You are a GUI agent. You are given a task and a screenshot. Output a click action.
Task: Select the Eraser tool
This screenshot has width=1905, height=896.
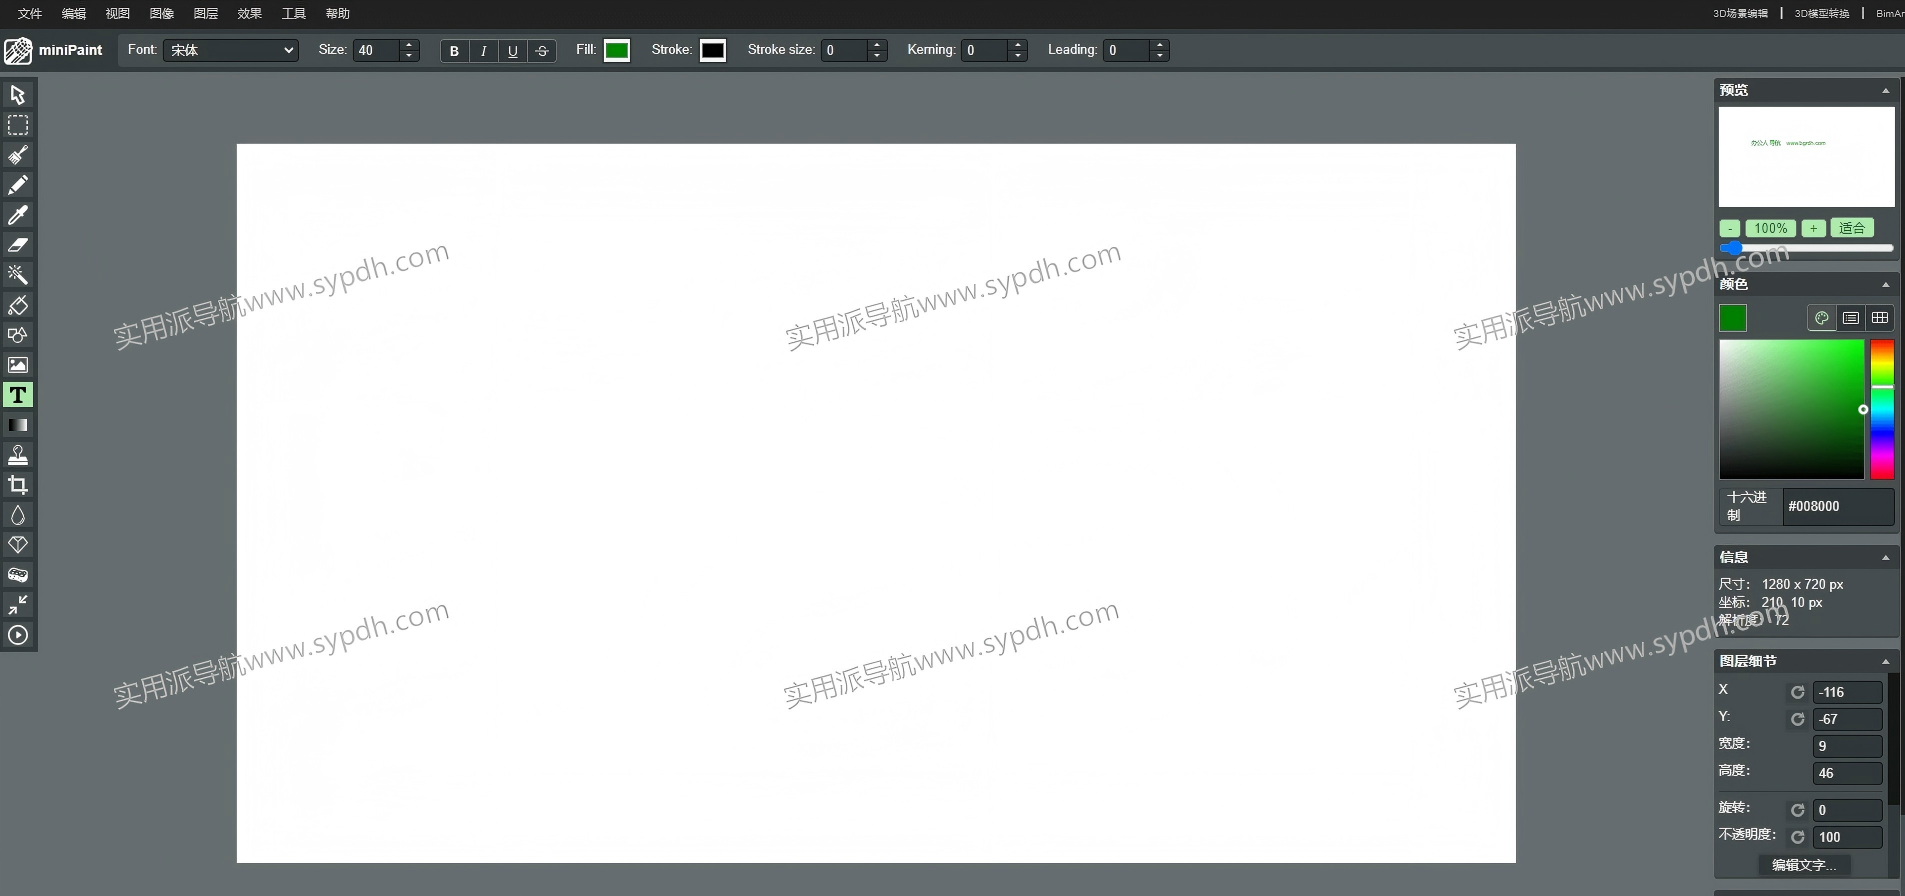pyautogui.click(x=18, y=245)
